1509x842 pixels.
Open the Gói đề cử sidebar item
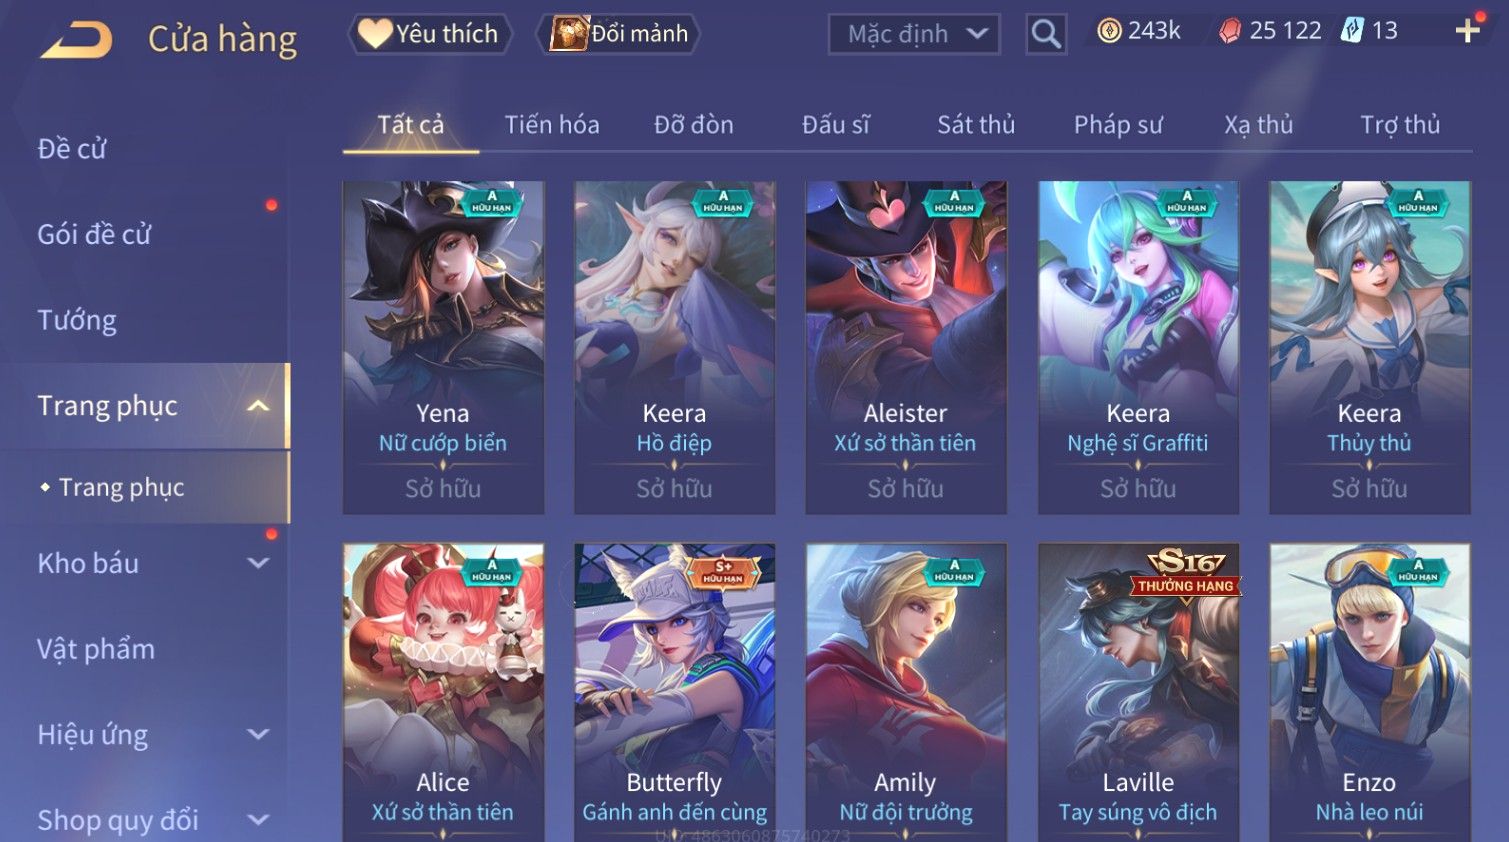(94, 234)
